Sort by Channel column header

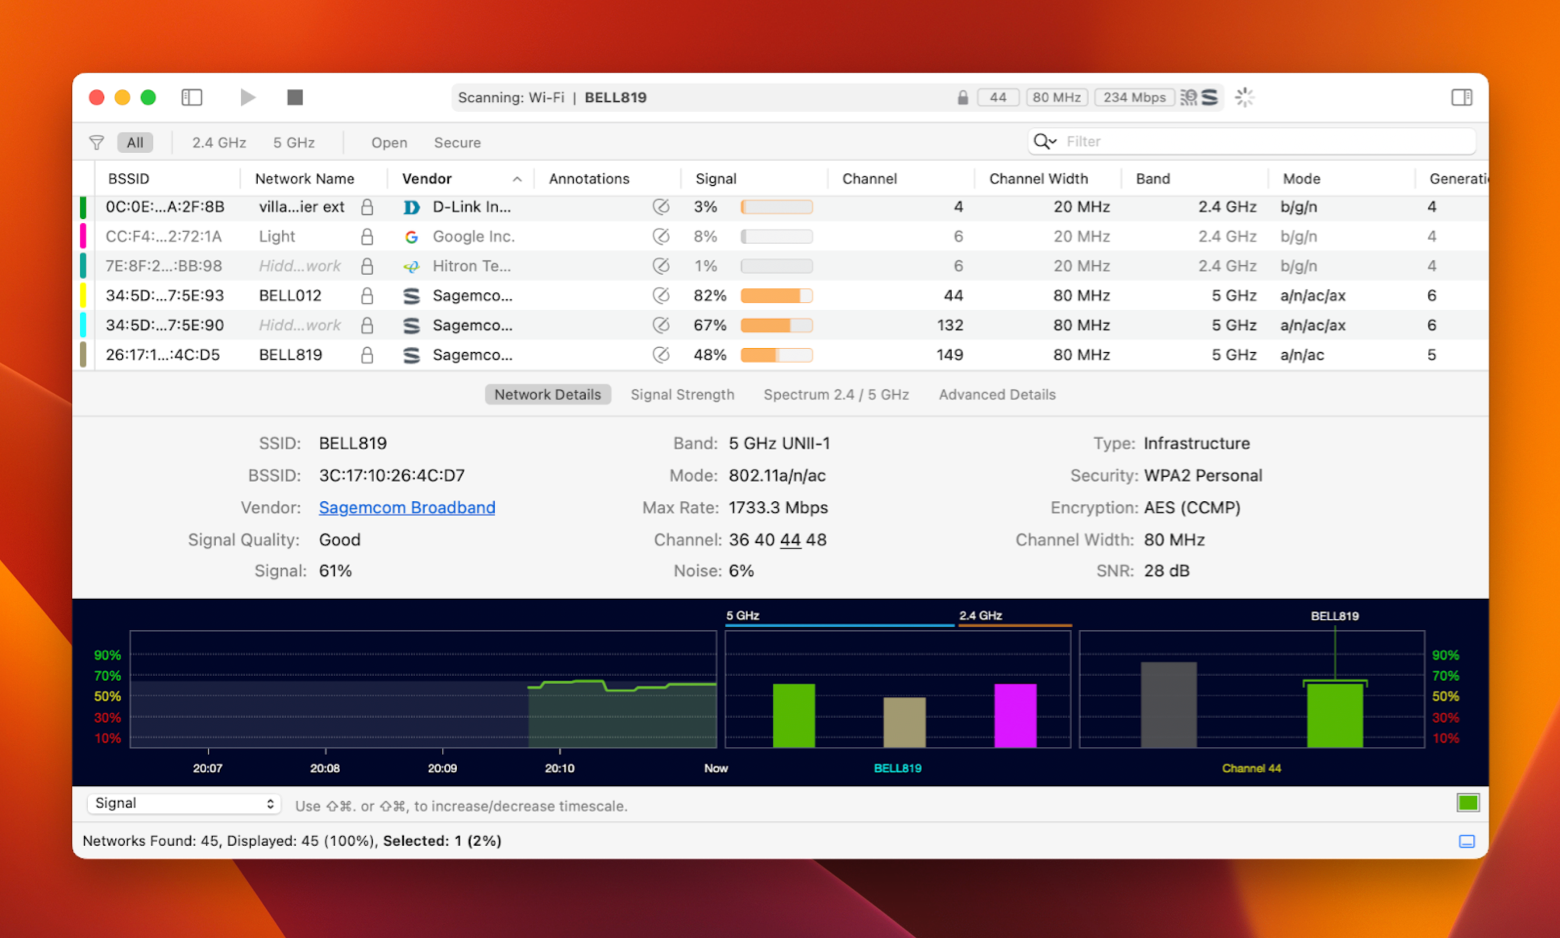coord(869,179)
